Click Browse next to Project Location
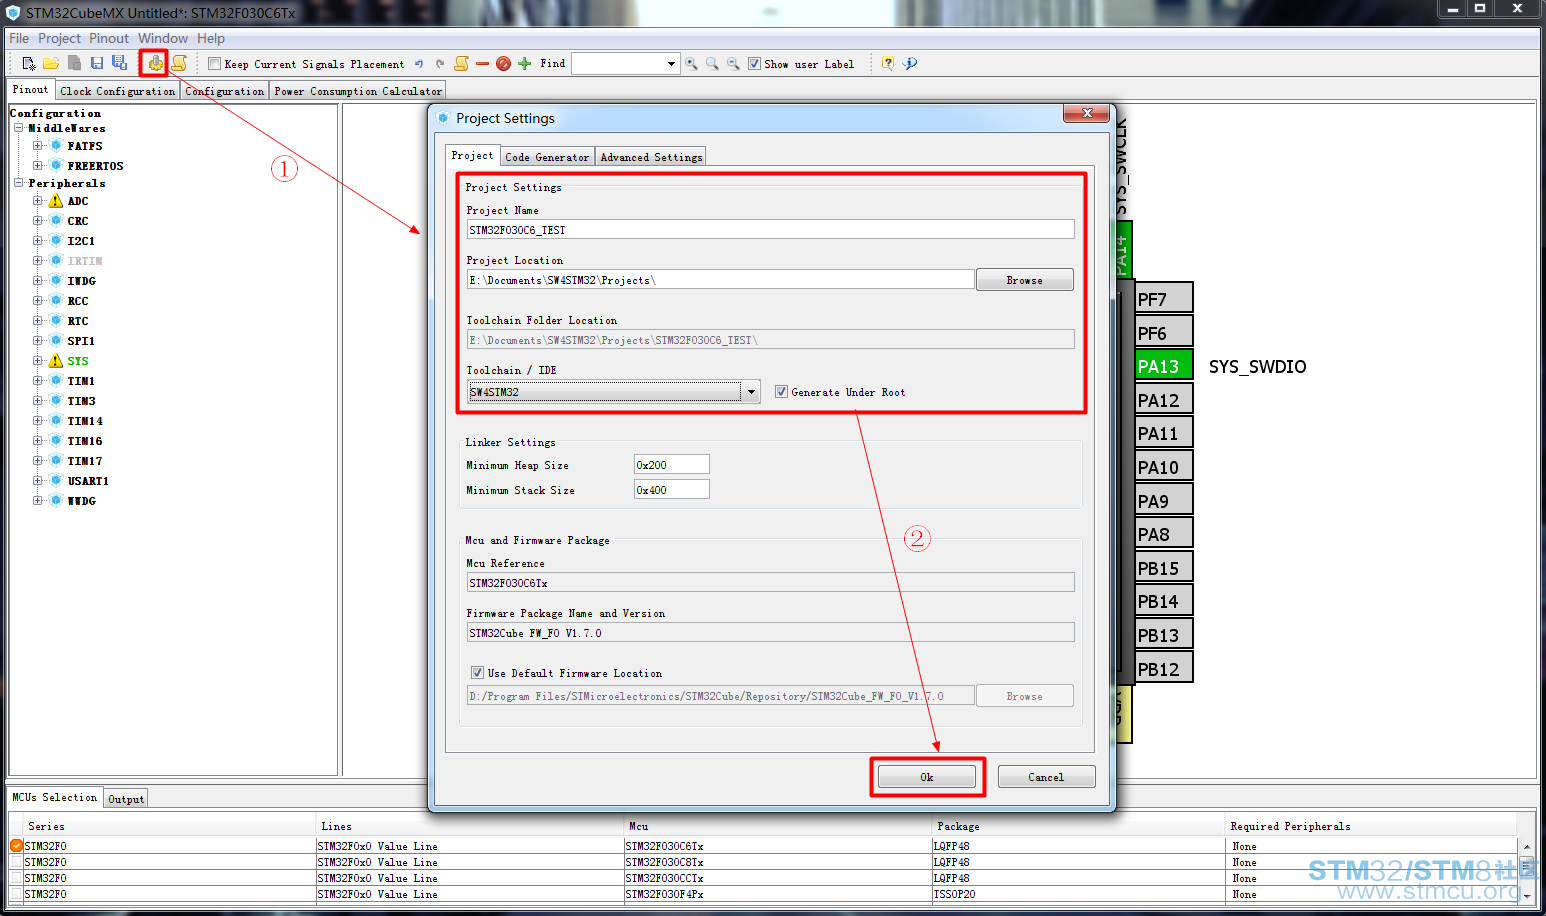This screenshot has height=916, width=1546. click(x=1025, y=280)
